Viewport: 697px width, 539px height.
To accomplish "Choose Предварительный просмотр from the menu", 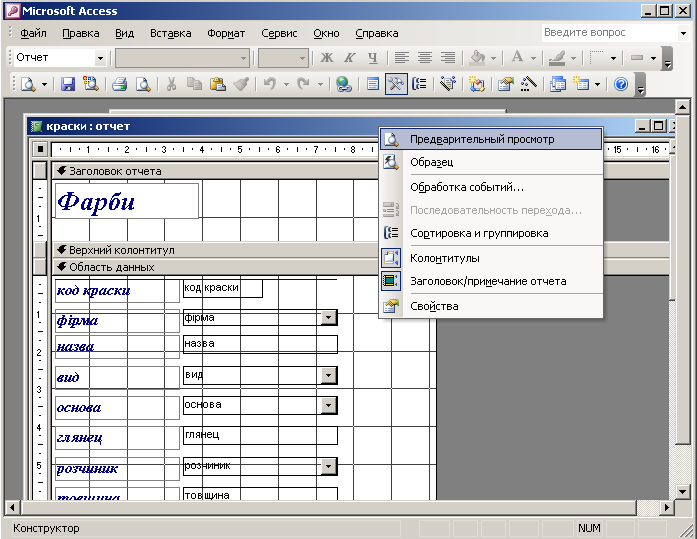I will click(x=491, y=139).
